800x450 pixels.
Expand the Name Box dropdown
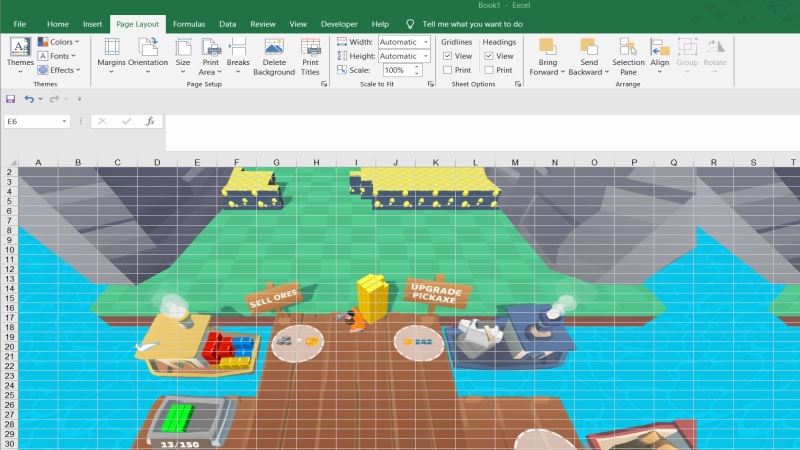click(64, 121)
